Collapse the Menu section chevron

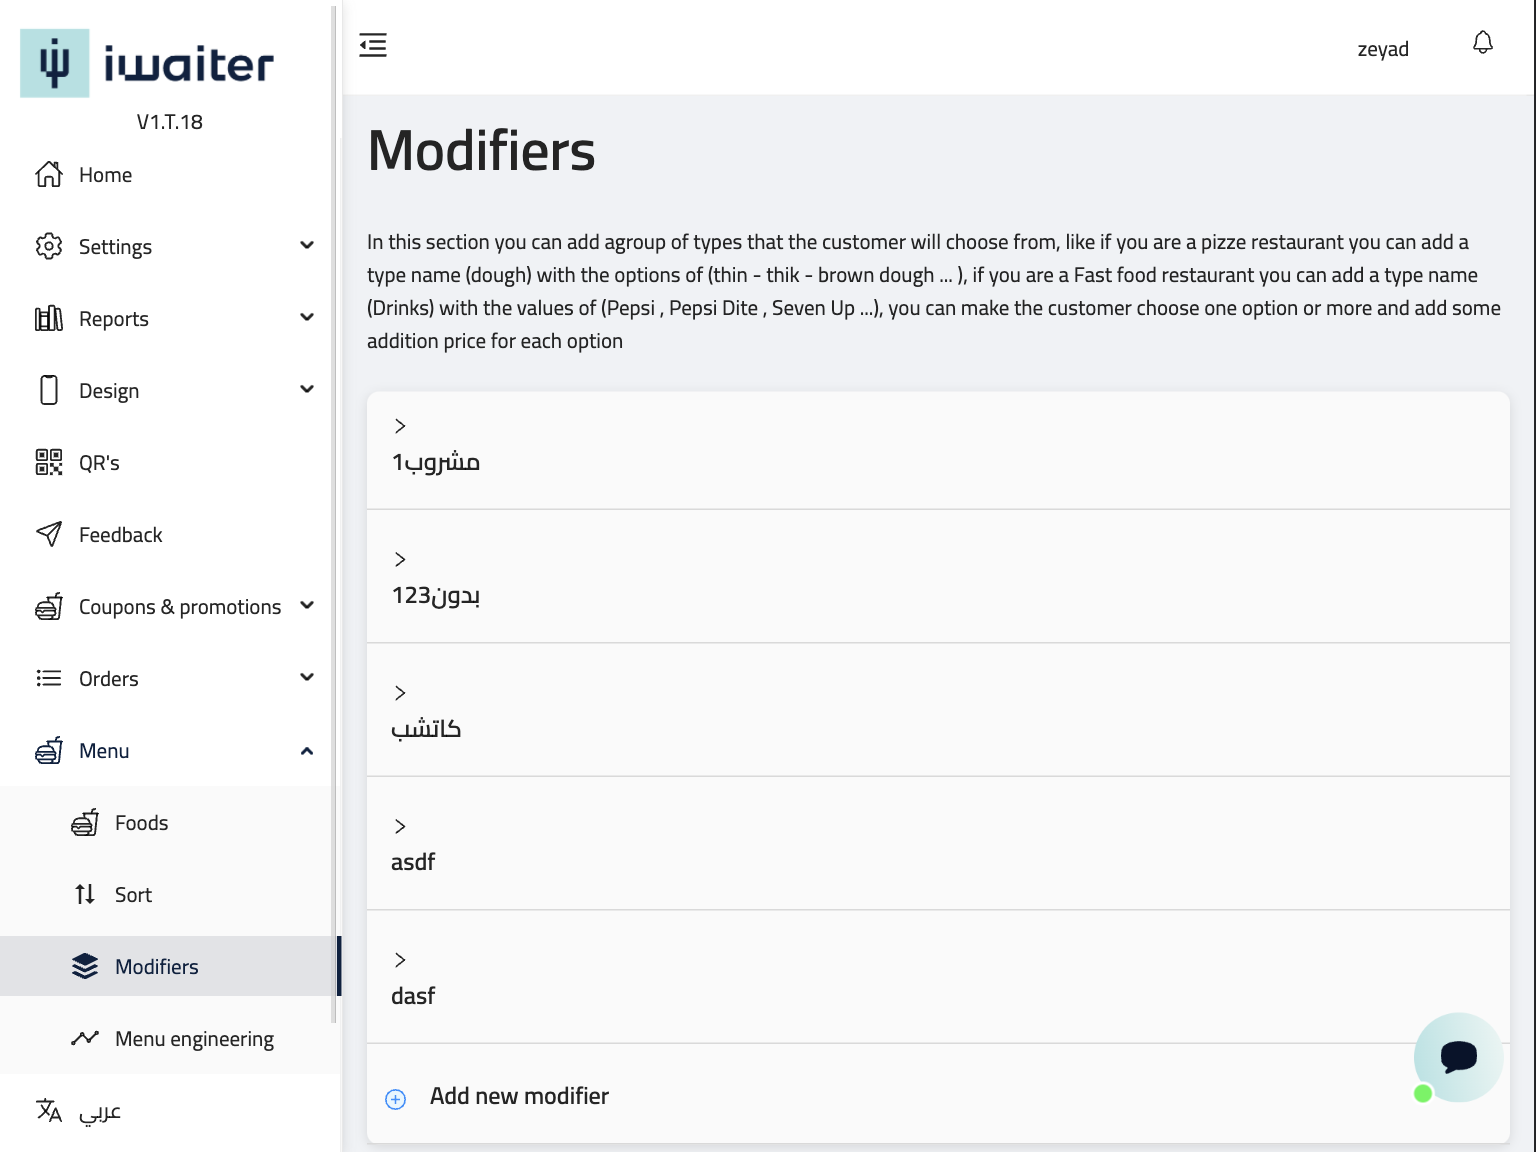307,751
